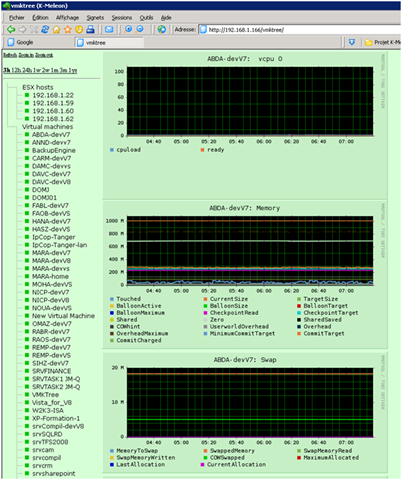Open the Édition menu

point(40,18)
